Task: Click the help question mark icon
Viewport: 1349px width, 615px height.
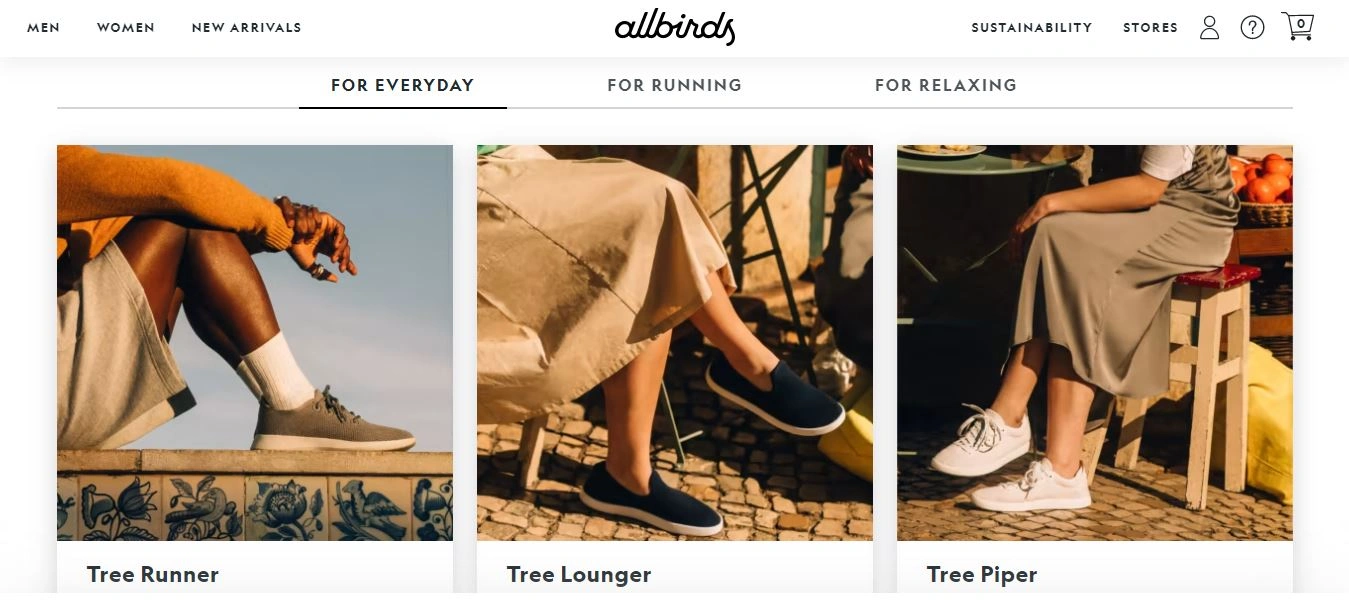Action: 1252,27
